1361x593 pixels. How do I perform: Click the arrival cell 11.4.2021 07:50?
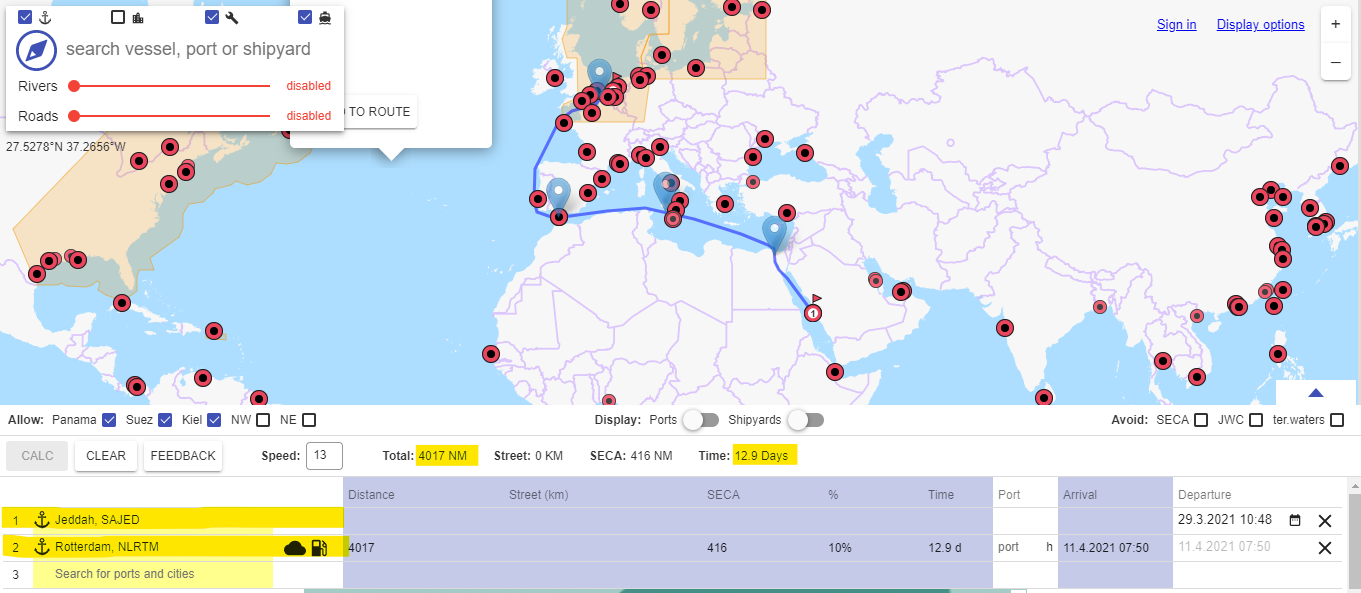pos(1106,547)
